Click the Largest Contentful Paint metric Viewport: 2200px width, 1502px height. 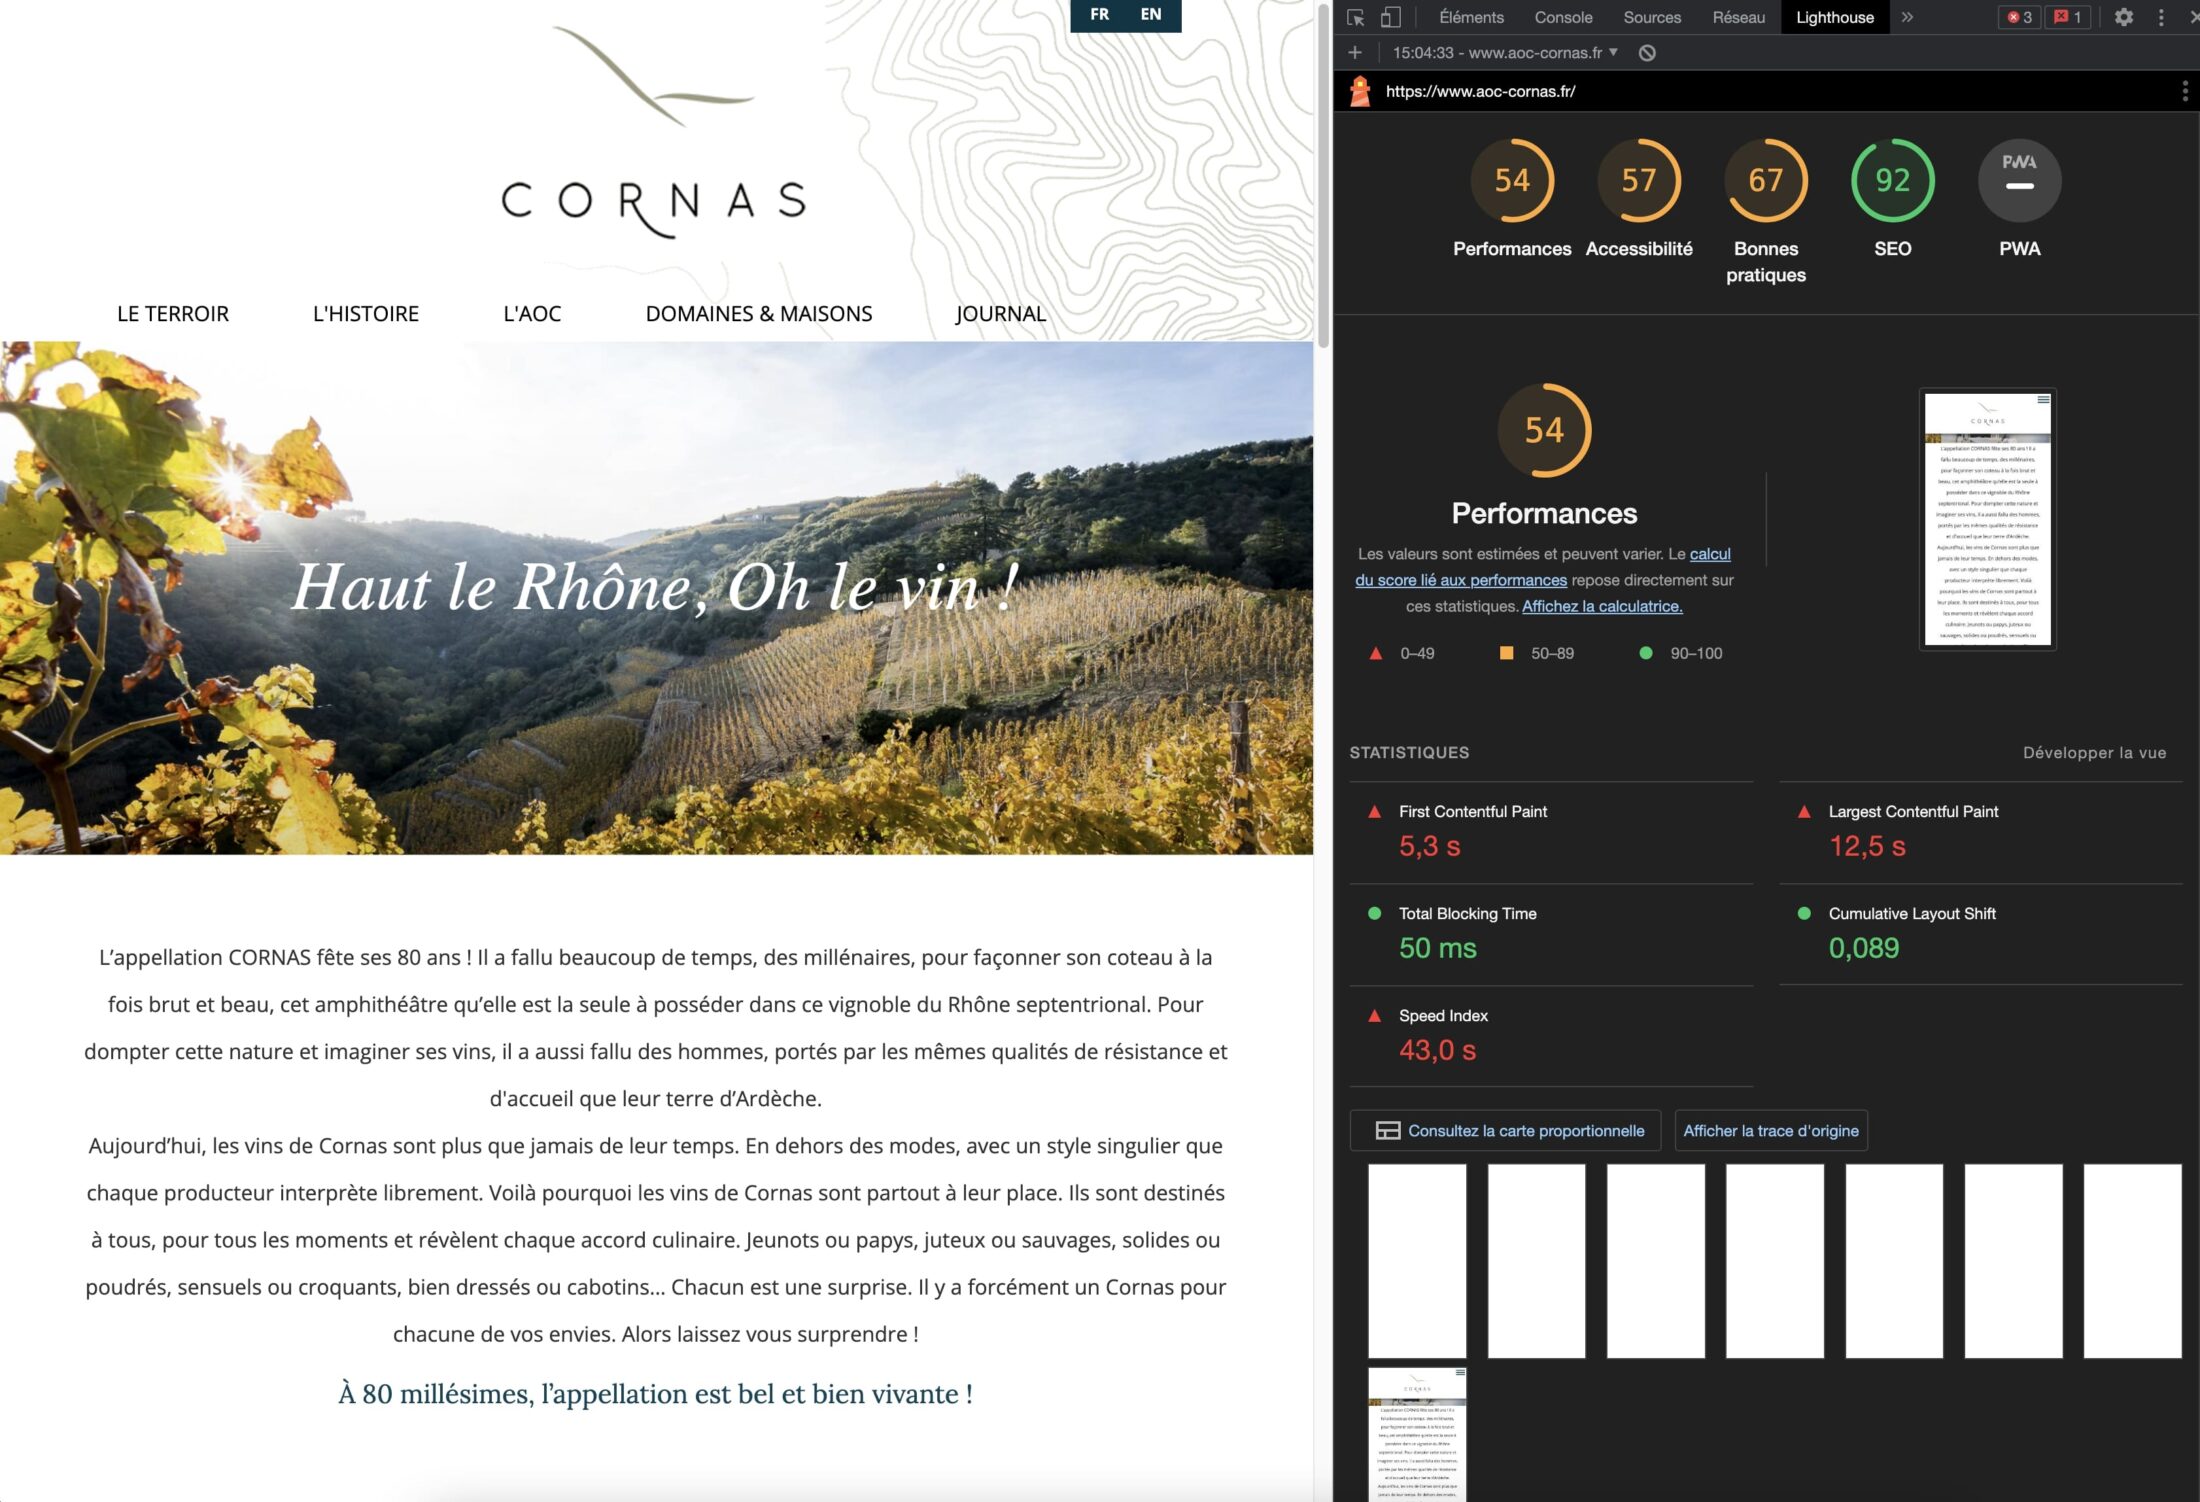(x=1981, y=832)
